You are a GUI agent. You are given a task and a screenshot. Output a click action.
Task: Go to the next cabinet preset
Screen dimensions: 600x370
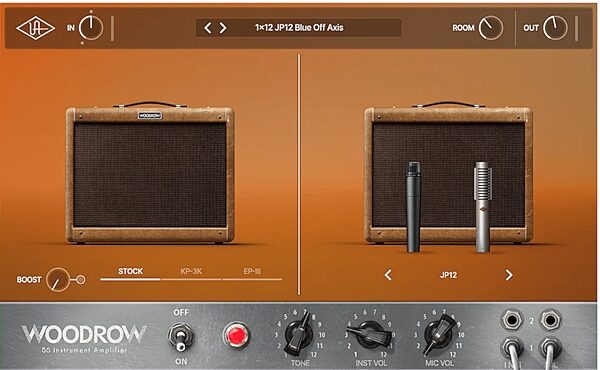(223, 28)
